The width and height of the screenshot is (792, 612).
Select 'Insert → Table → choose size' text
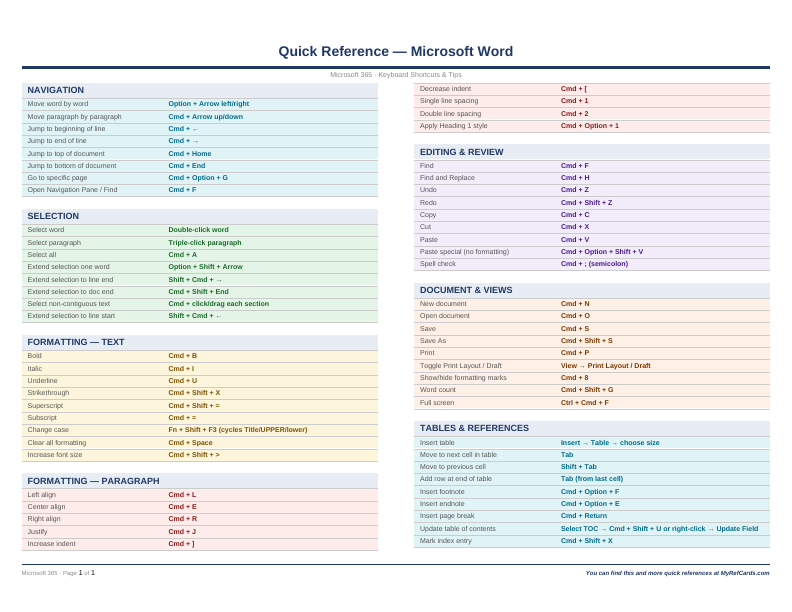coord(610,443)
